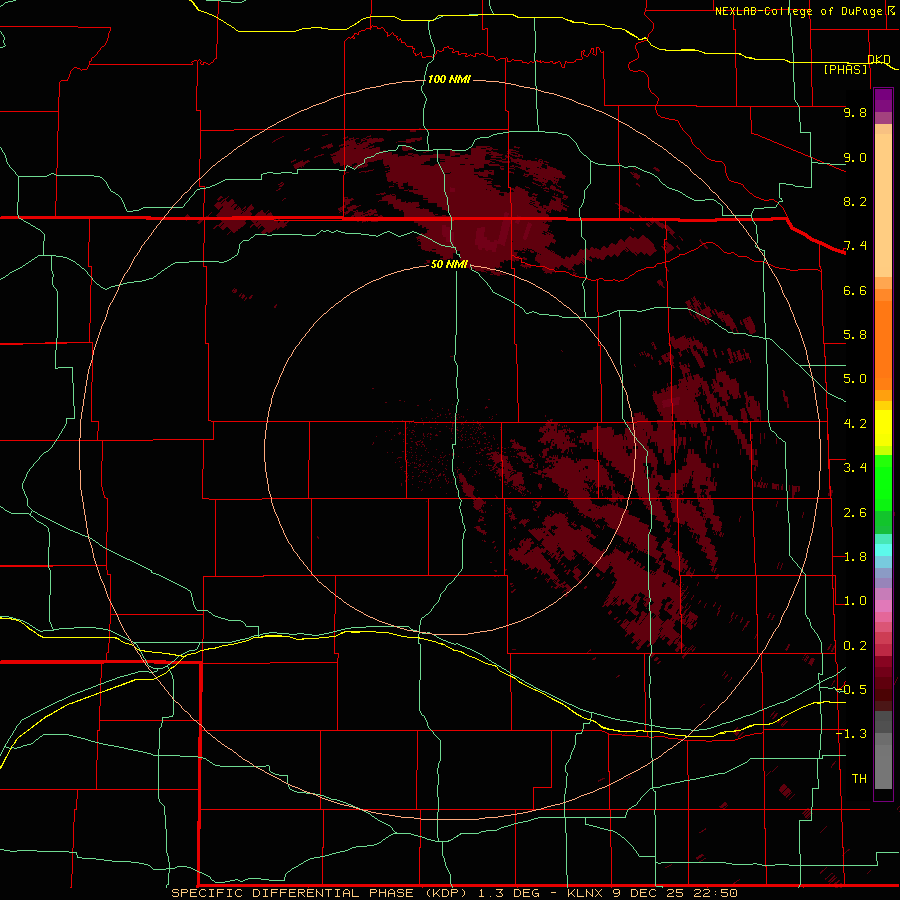Click the NEXLAB-College of DuPage label
Image resolution: width=900 pixels, height=900 pixels.
[800, 11]
